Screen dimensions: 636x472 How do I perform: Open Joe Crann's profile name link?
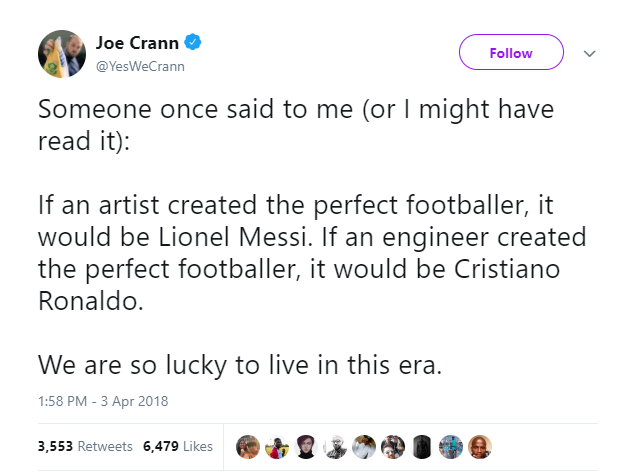(136, 42)
